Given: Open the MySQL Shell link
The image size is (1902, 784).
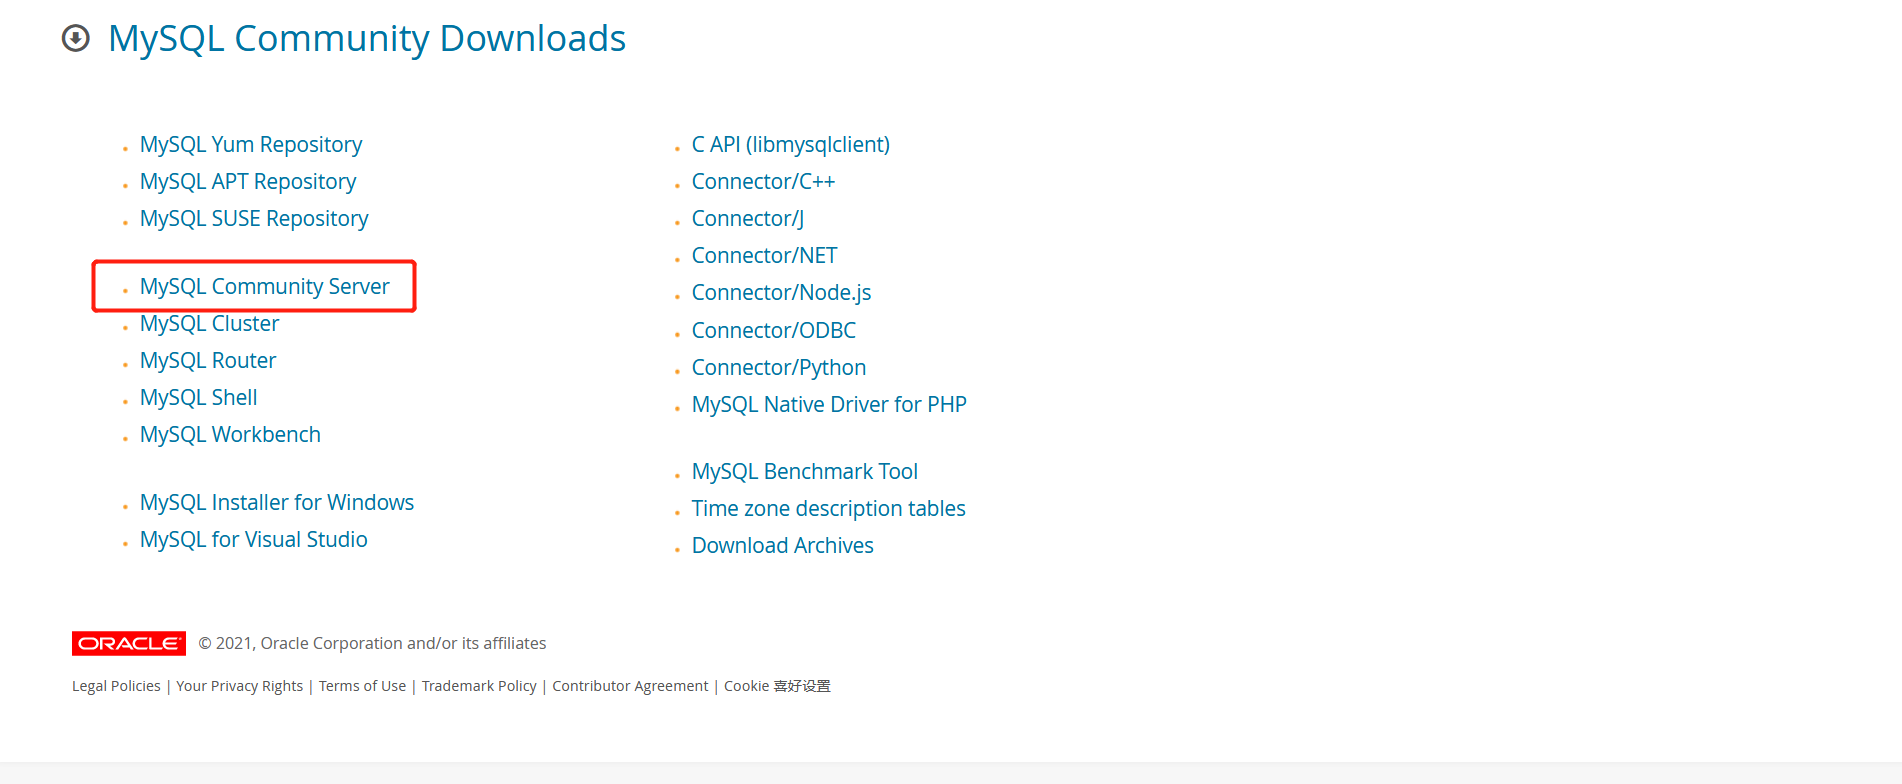Looking at the screenshot, I should [x=198, y=398].
